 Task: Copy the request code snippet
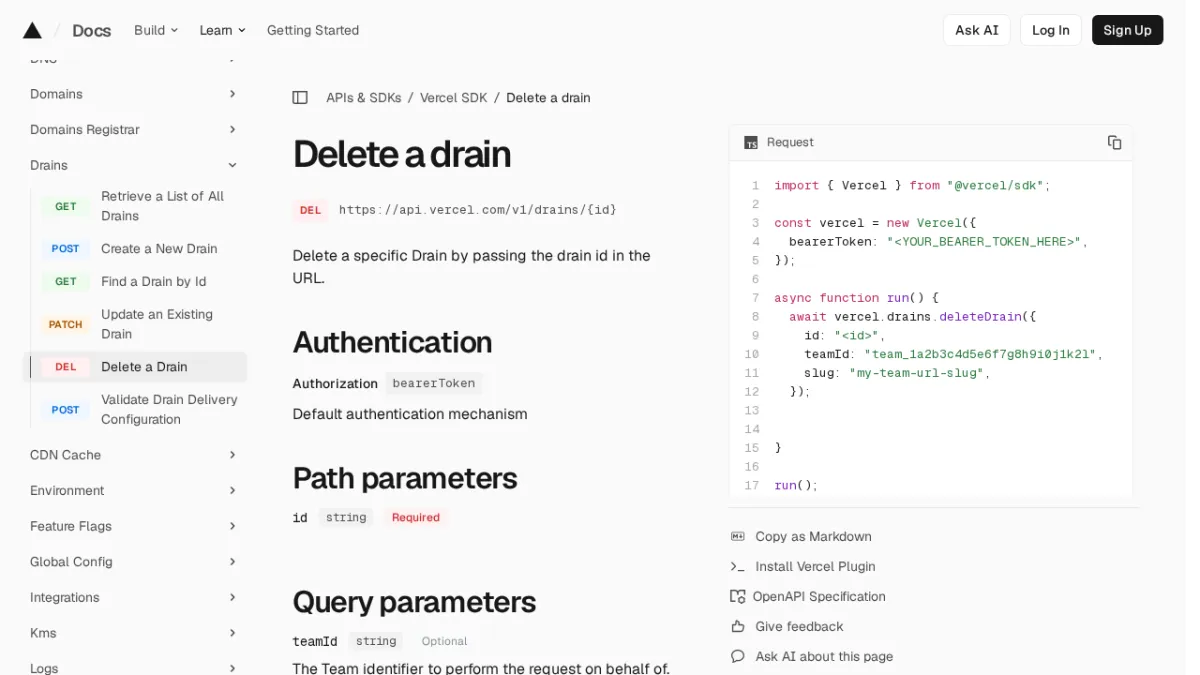(x=1114, y=142)
